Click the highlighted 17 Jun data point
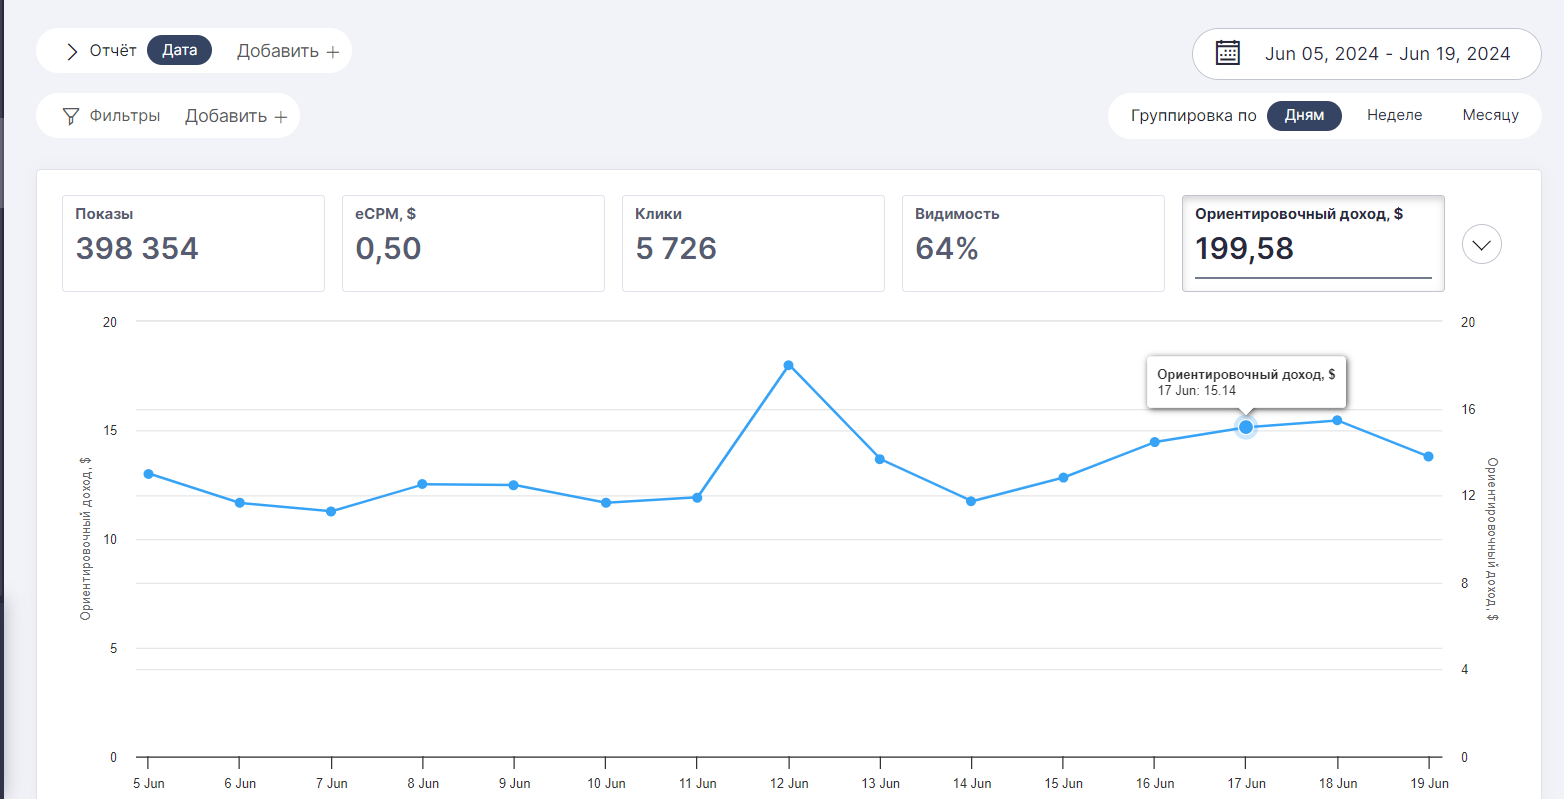This screenshot has height=799, width=1564. [x=1246, y=427]
